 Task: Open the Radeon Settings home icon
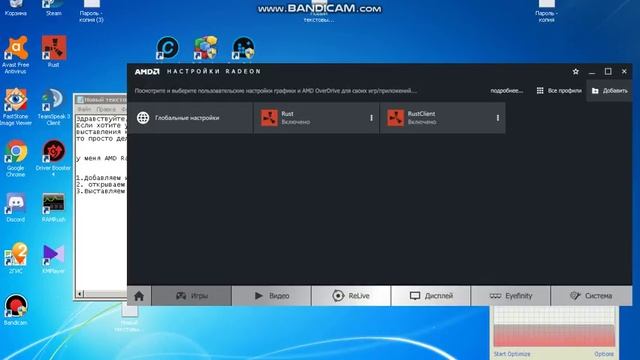[x=139, y=296]
